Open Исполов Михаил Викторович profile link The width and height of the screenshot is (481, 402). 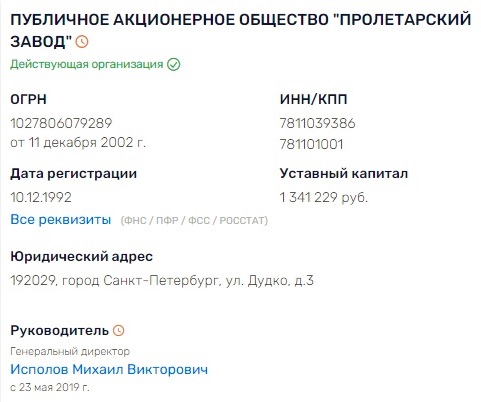(x=109, y=369)
